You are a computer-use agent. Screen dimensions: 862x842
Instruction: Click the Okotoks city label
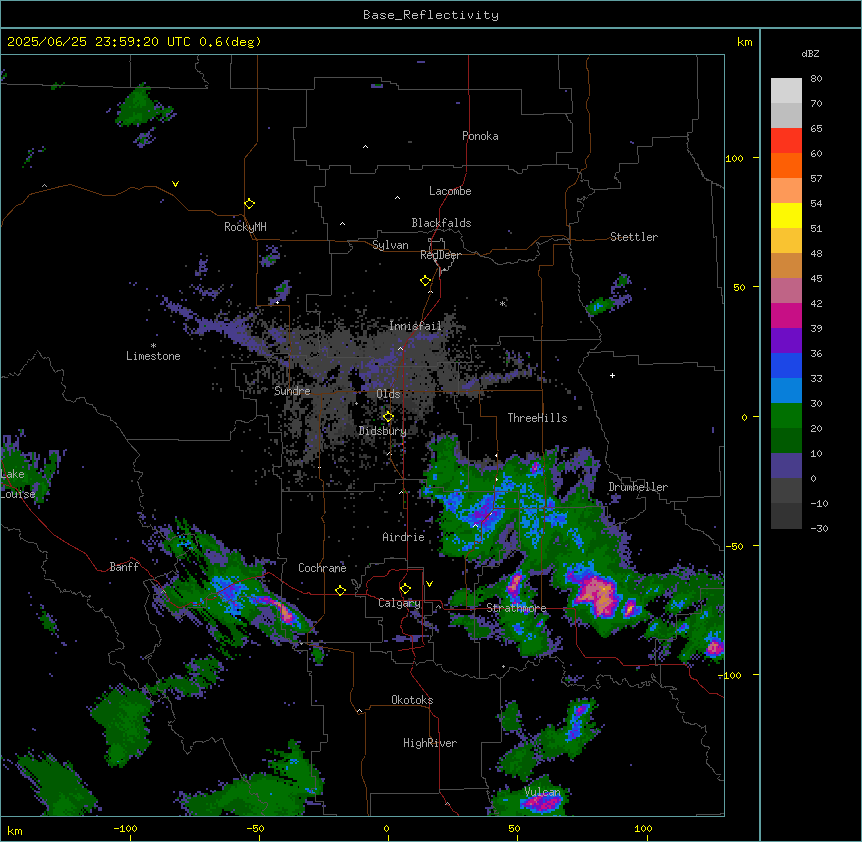(x=412, y=700)
